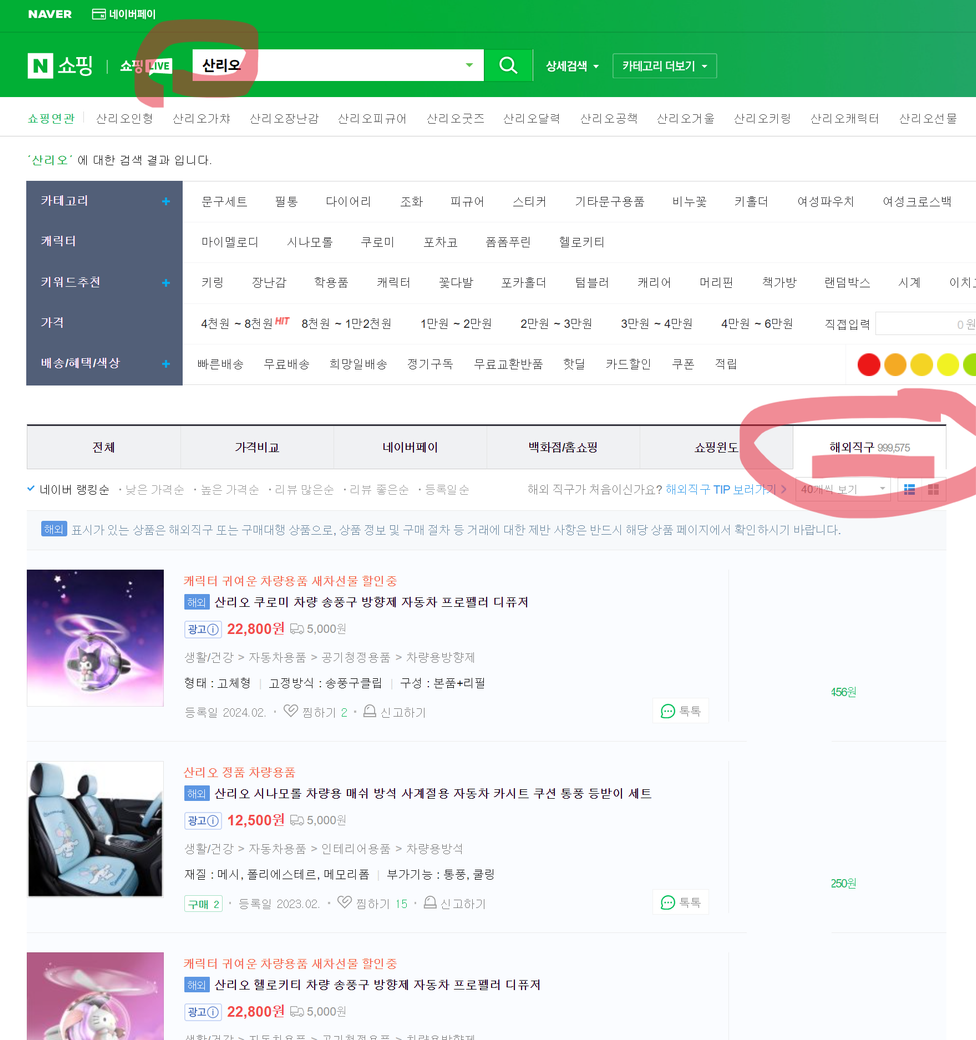Select sort by 낮은 가격순
976x1040 pixels.
click(x=154, y=490)
